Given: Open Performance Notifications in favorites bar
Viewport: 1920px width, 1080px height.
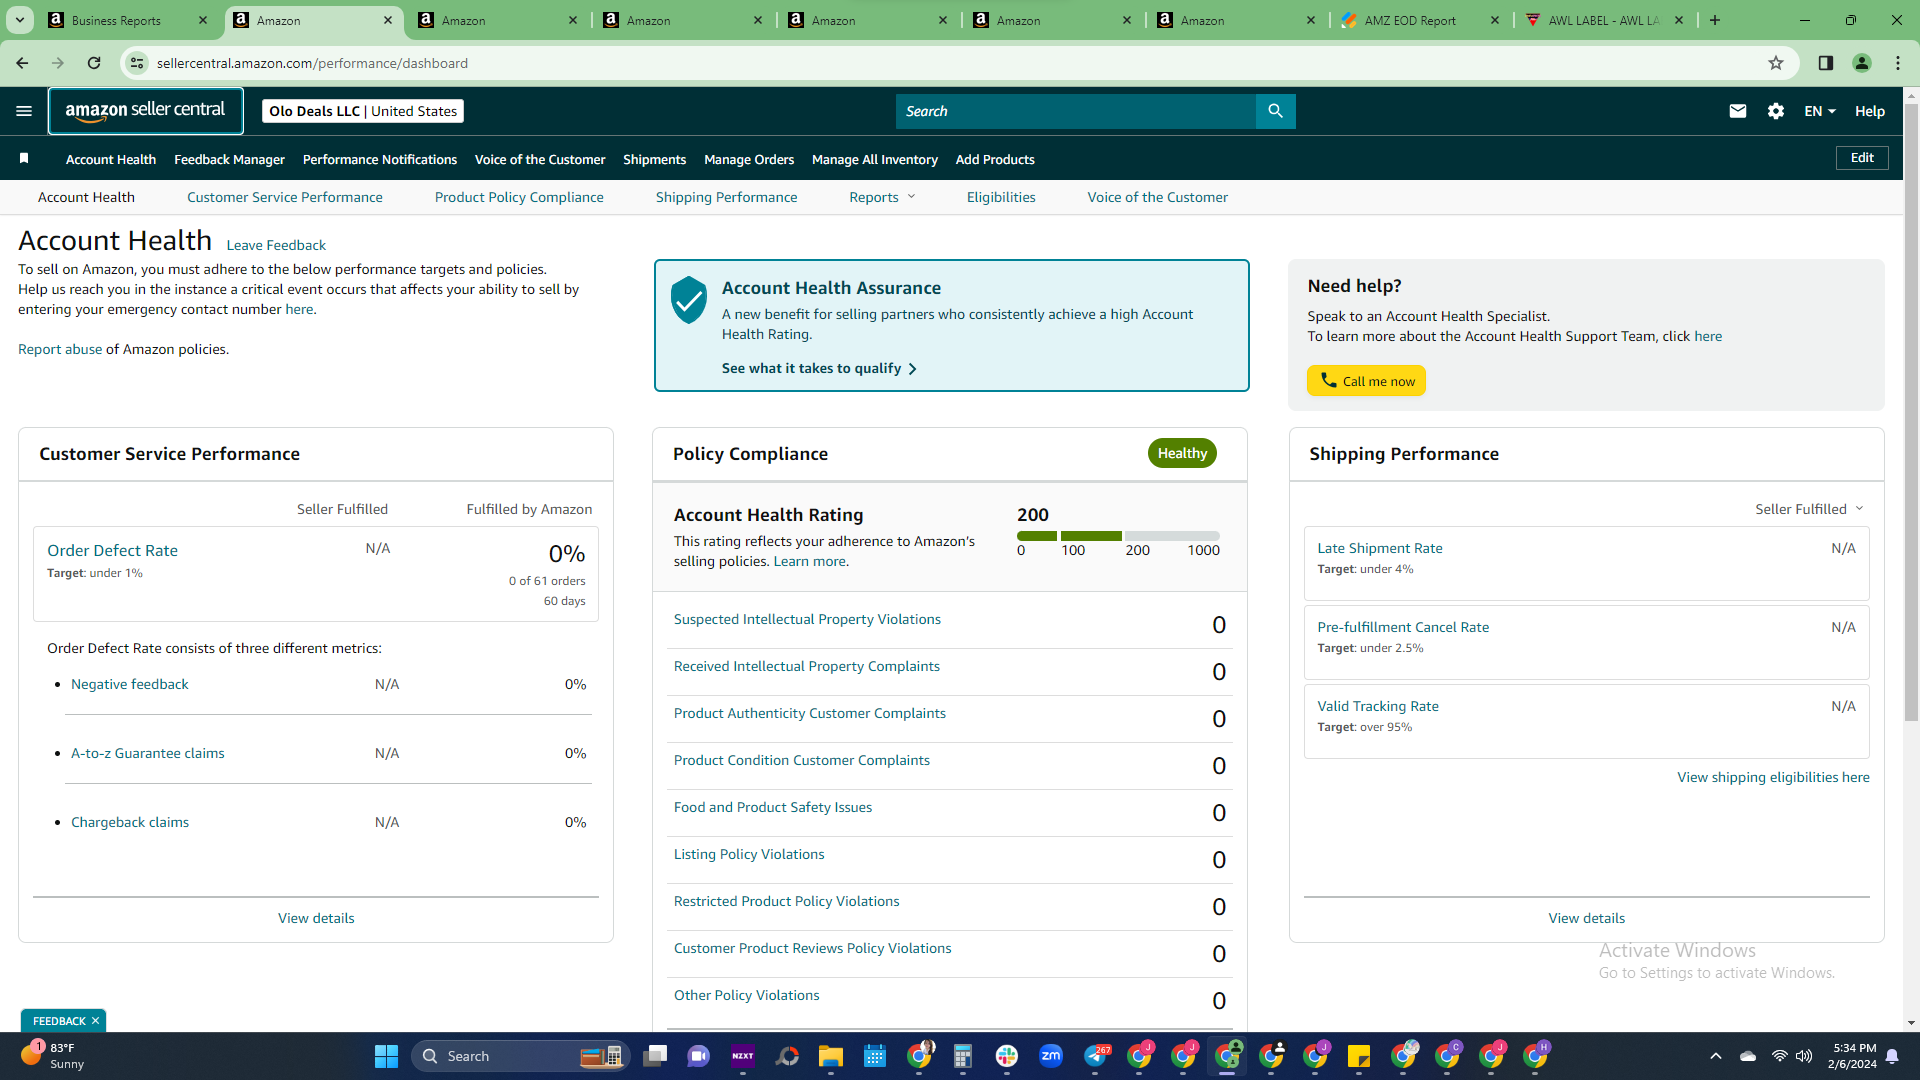Looking at the screenshot, I should click(380, 159).
